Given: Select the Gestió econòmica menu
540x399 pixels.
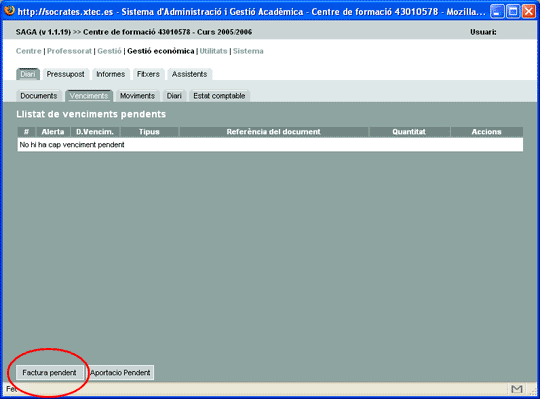Looking at the screenshot, I should click(161, 51).
